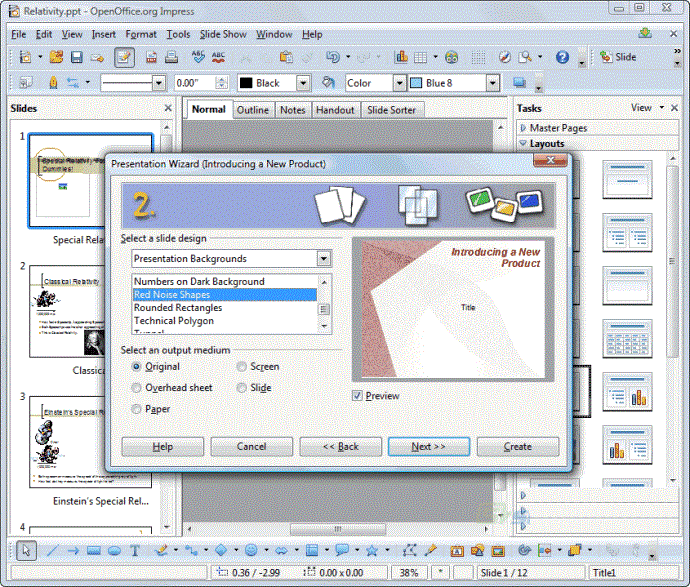690x587 pixels.
Task: Select the Screen output medium
Action: point(242,367)
